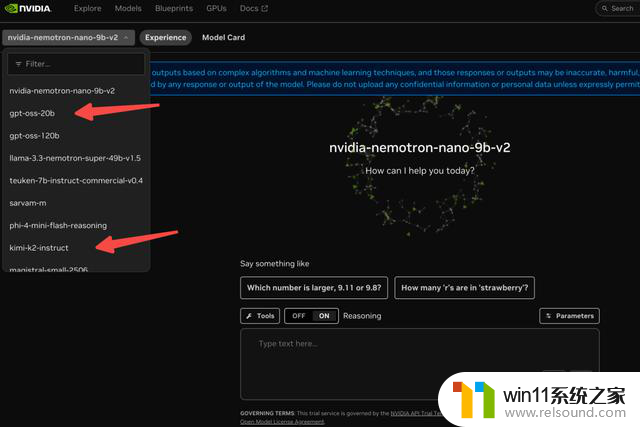Click the strawberry 'r's suggestion prompt
This screenshot has height=427, width=640.
tap(464, 288)
